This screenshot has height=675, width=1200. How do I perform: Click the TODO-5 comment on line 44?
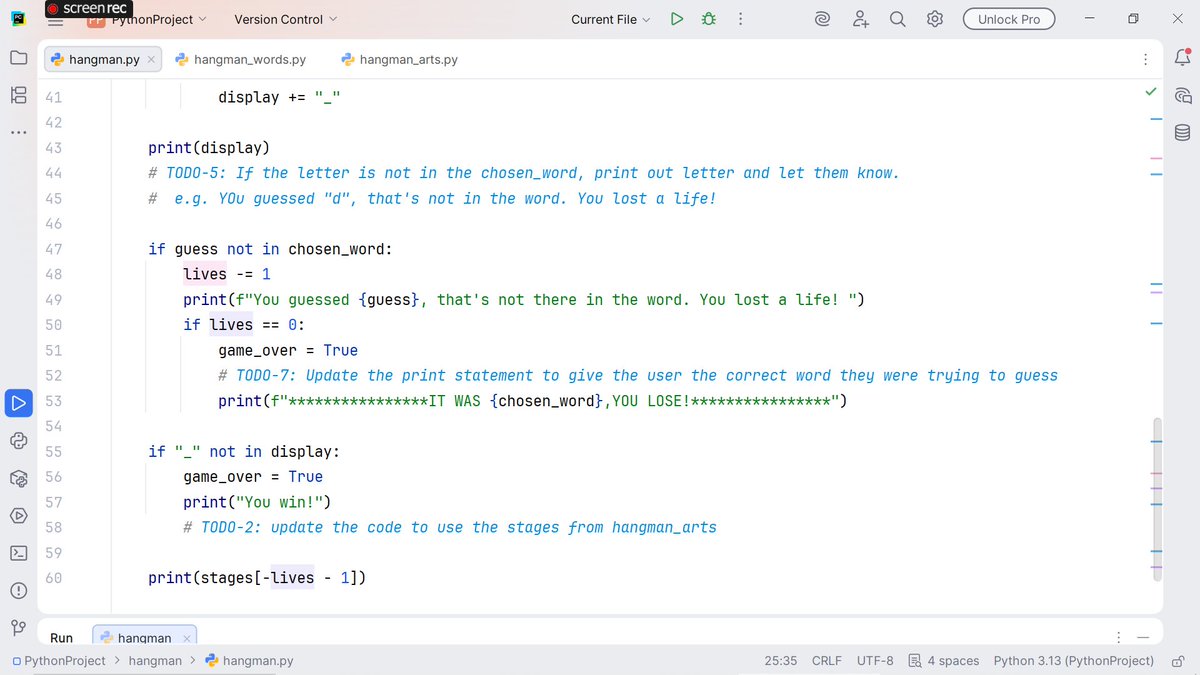[524, 173]
